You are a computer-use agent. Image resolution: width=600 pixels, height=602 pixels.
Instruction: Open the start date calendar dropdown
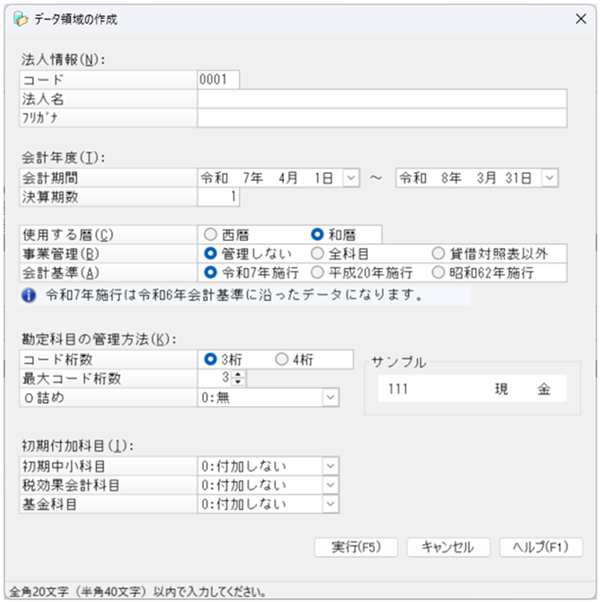coord(351,177)
